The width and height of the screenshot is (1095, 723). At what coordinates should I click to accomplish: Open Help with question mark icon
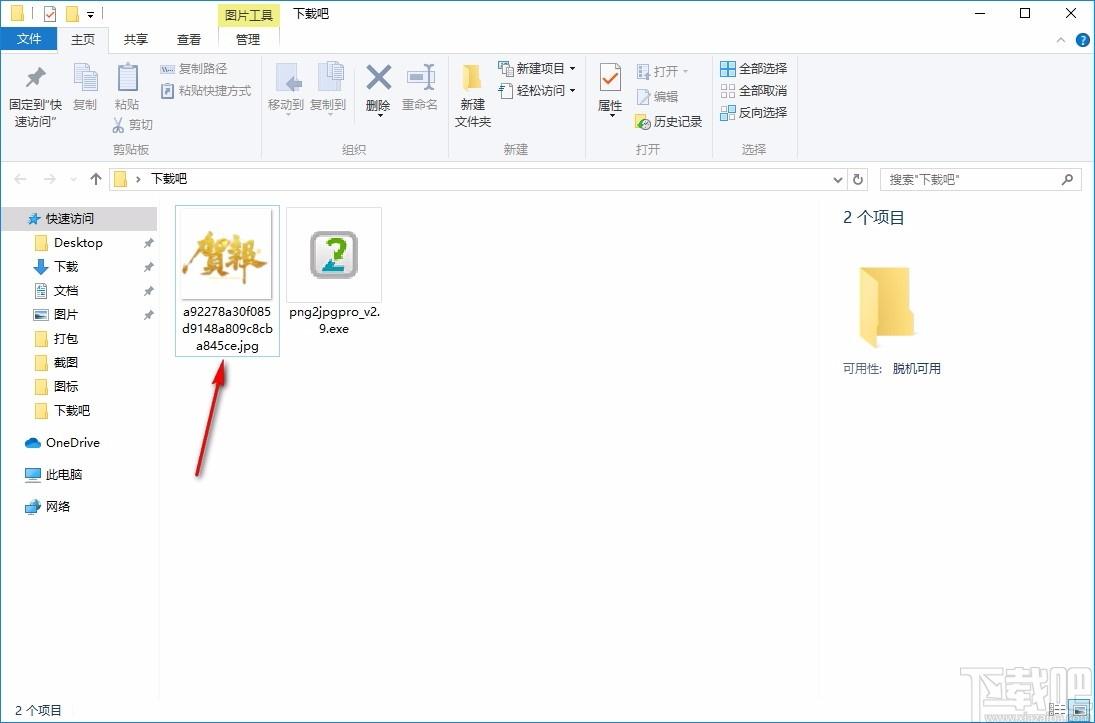1082,40
